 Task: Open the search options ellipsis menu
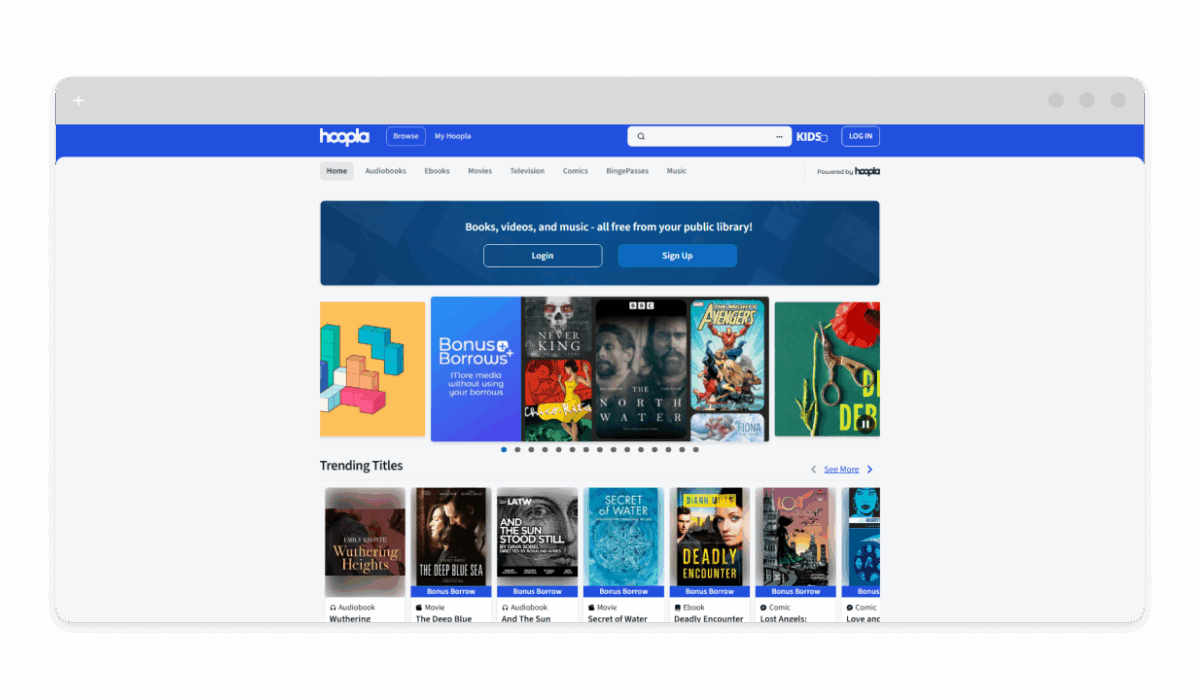pos(779,137)
